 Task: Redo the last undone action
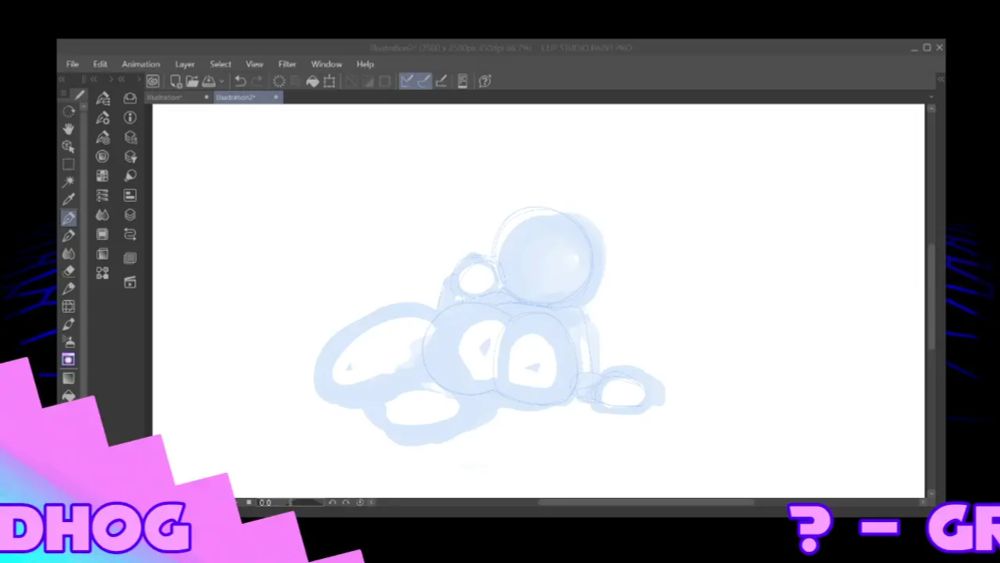tap(257, 81)
